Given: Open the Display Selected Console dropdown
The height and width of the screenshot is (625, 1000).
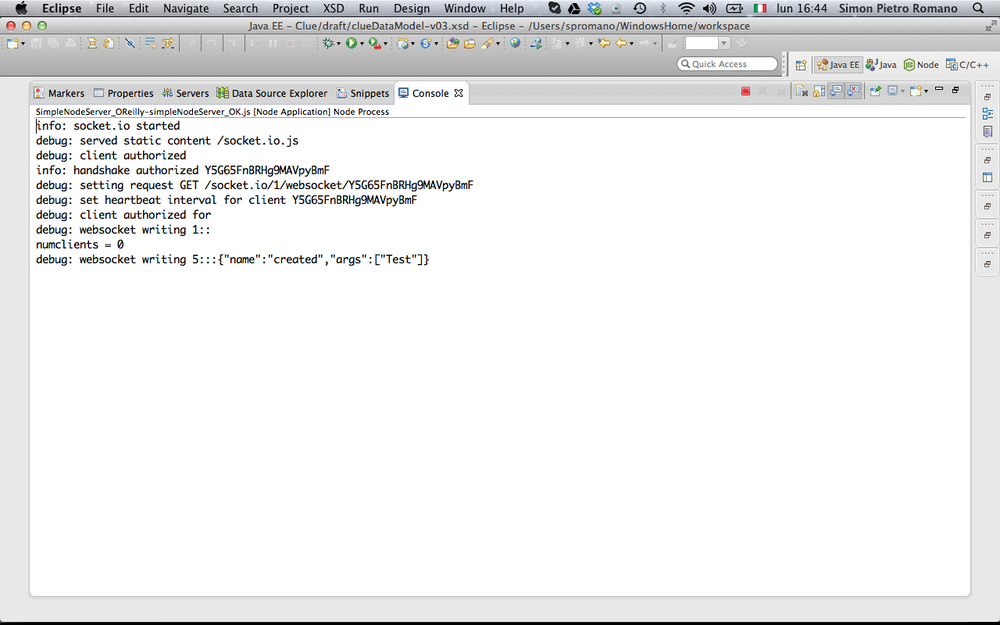Looking at the screenshot, I should pyautogui.click(x=903, y=90).
